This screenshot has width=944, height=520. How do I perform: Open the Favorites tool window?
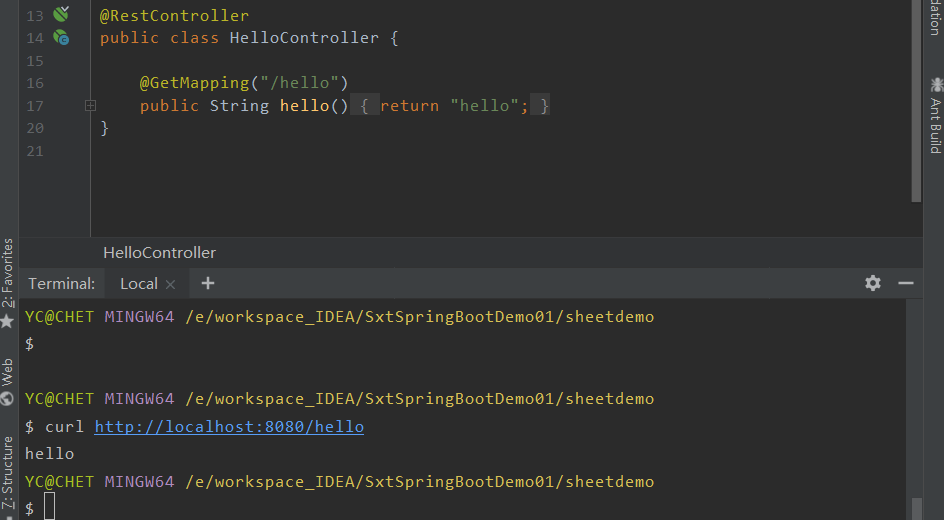coord(7,282)
